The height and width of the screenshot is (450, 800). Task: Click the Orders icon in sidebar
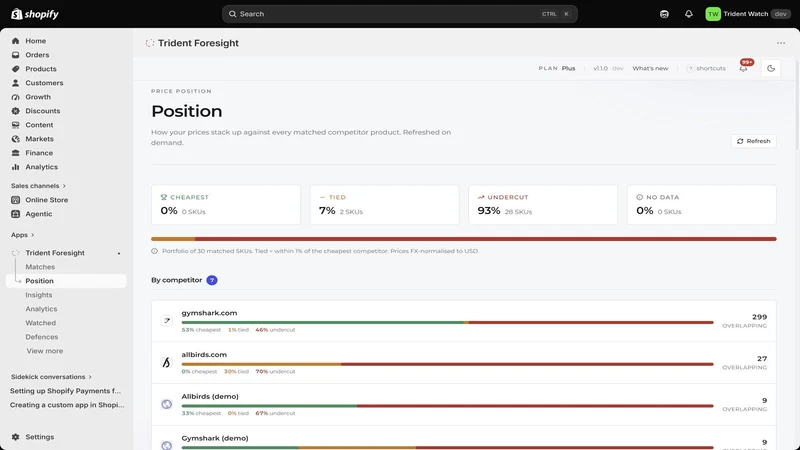point(15,55)
